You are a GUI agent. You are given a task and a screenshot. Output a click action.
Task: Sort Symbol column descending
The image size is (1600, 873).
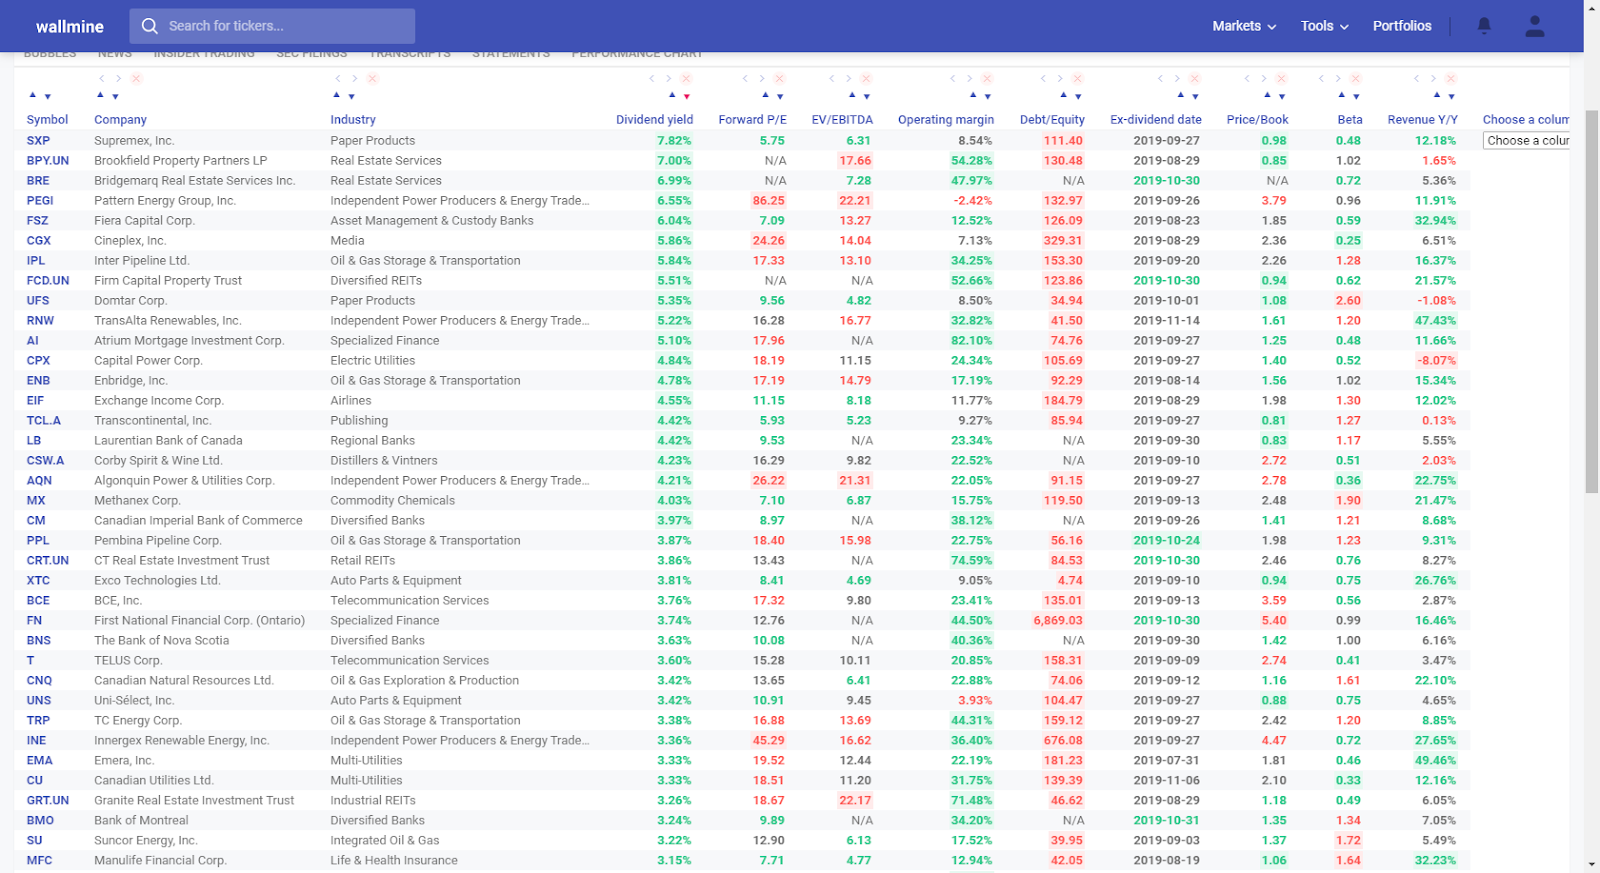[x=47, y=97]
